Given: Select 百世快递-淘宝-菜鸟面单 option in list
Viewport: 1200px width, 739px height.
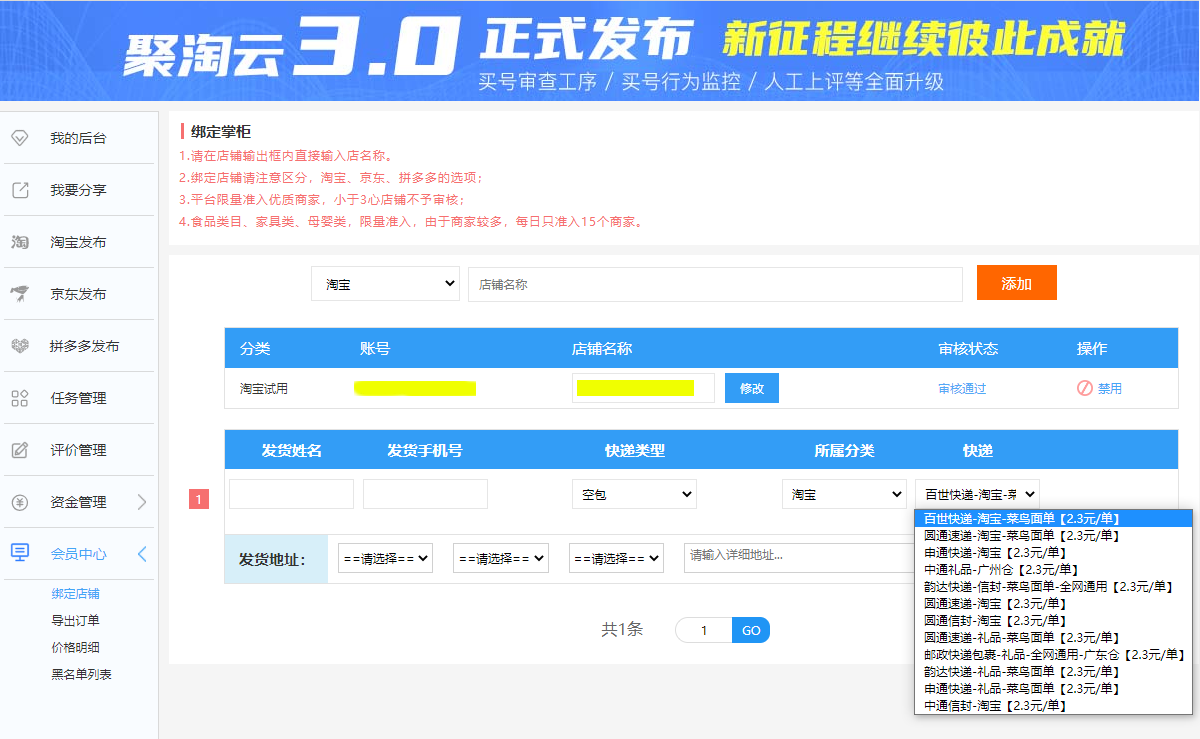Looking at the screenshot, I should 1053,519.
